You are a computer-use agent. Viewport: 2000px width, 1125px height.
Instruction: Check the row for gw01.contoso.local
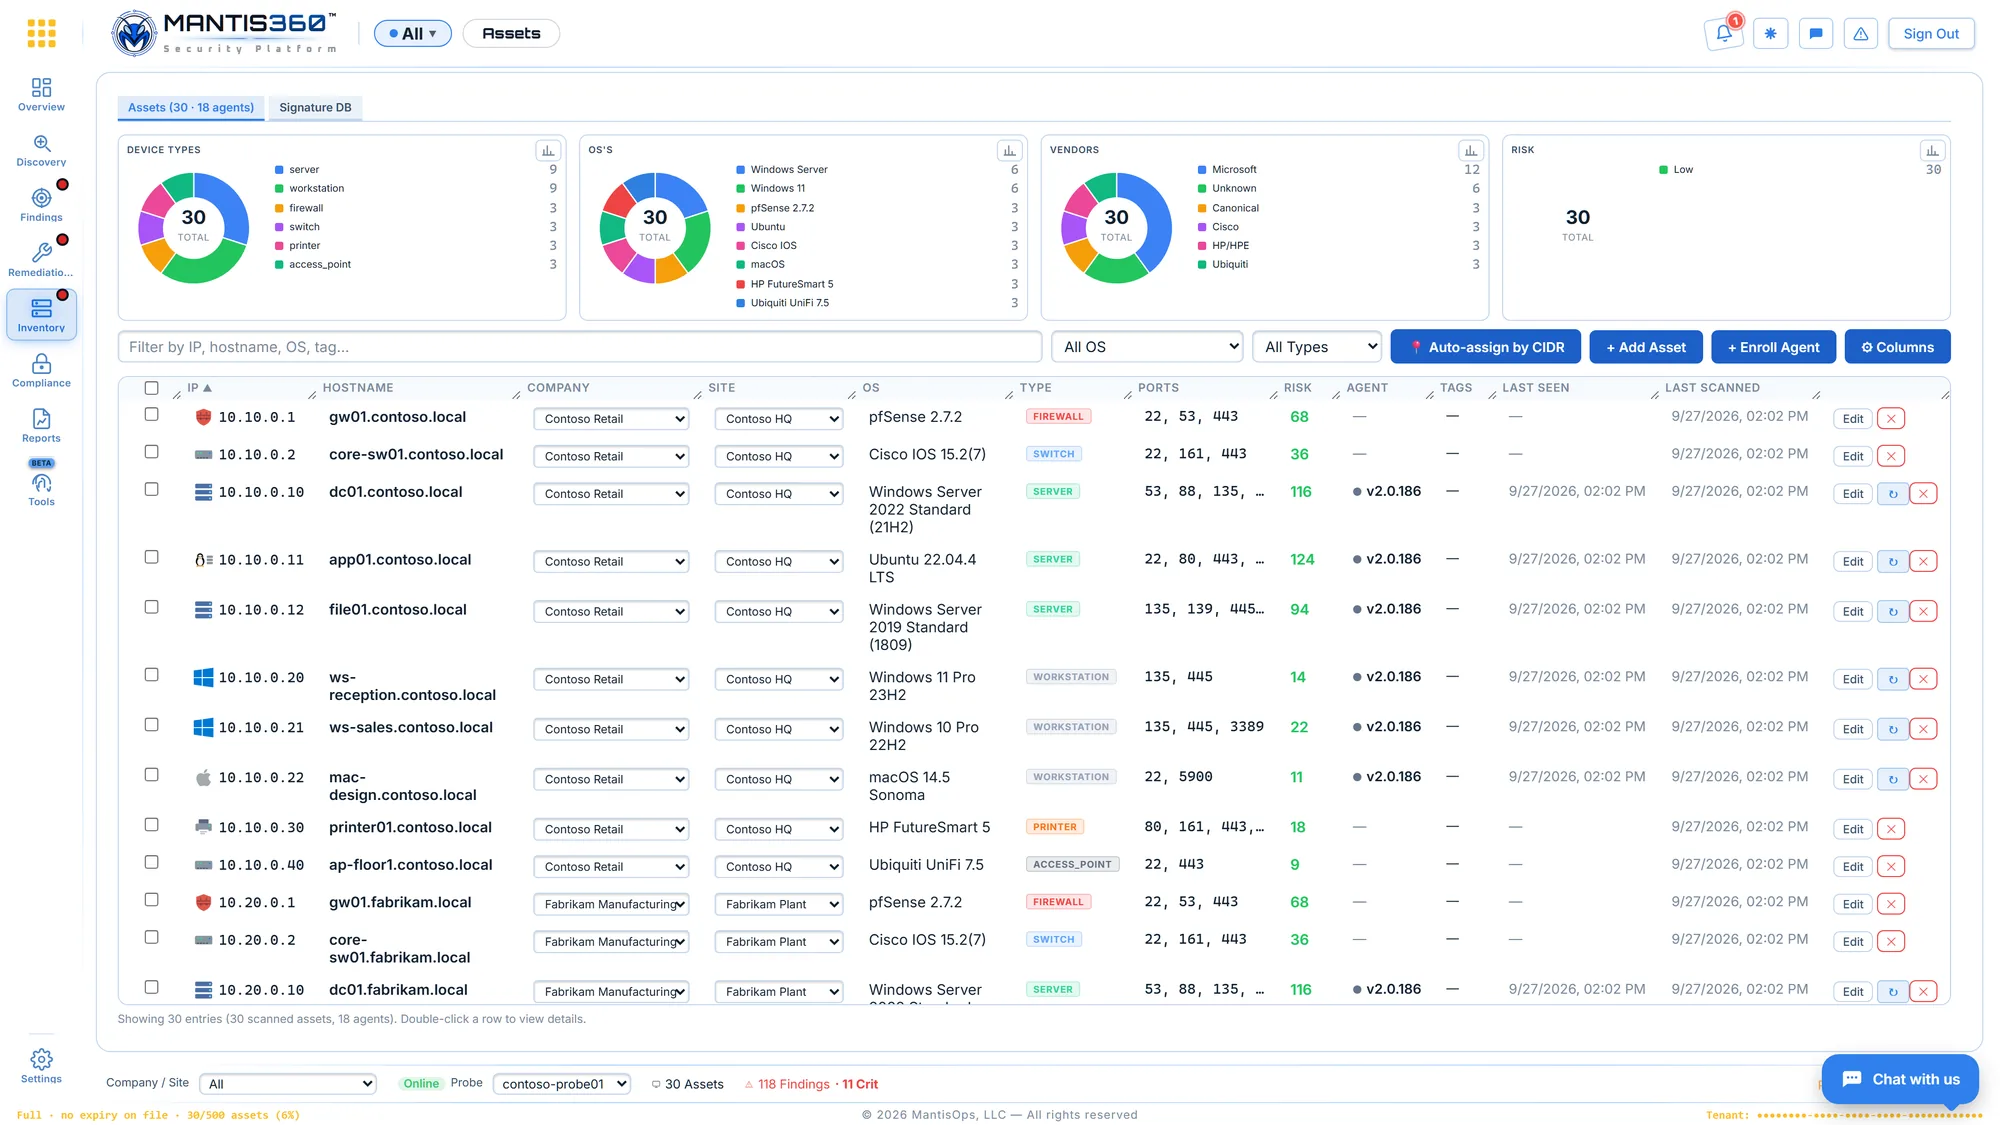(152, 414)
